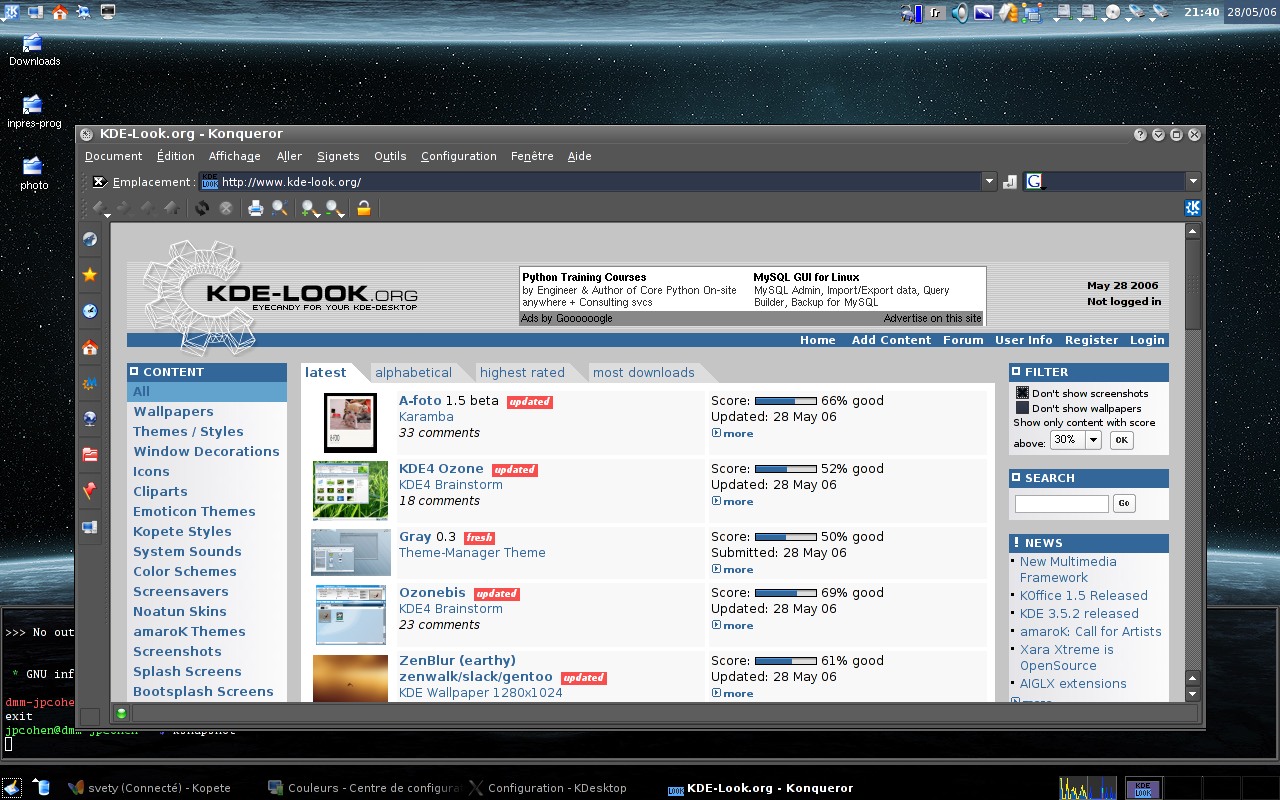
Task: Click the home icon in top panel
Action: (59, 12)
